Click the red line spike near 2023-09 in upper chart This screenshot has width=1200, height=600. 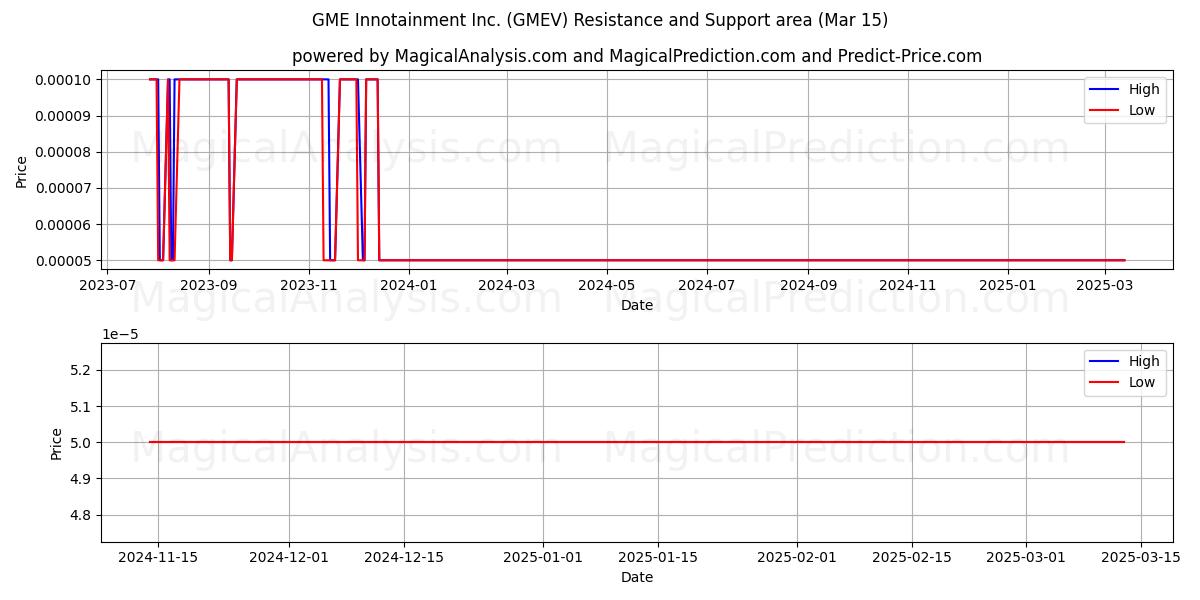coord(231,170)
